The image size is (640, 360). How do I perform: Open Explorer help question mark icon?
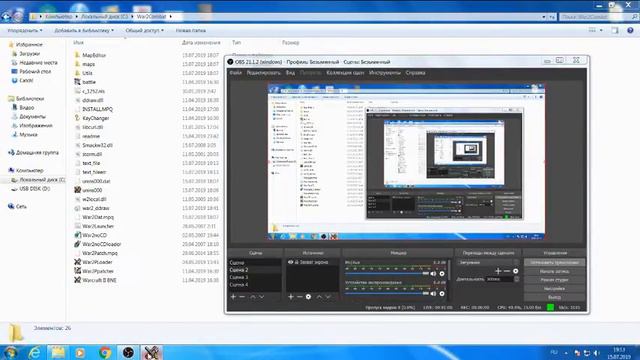pos(630,30)
